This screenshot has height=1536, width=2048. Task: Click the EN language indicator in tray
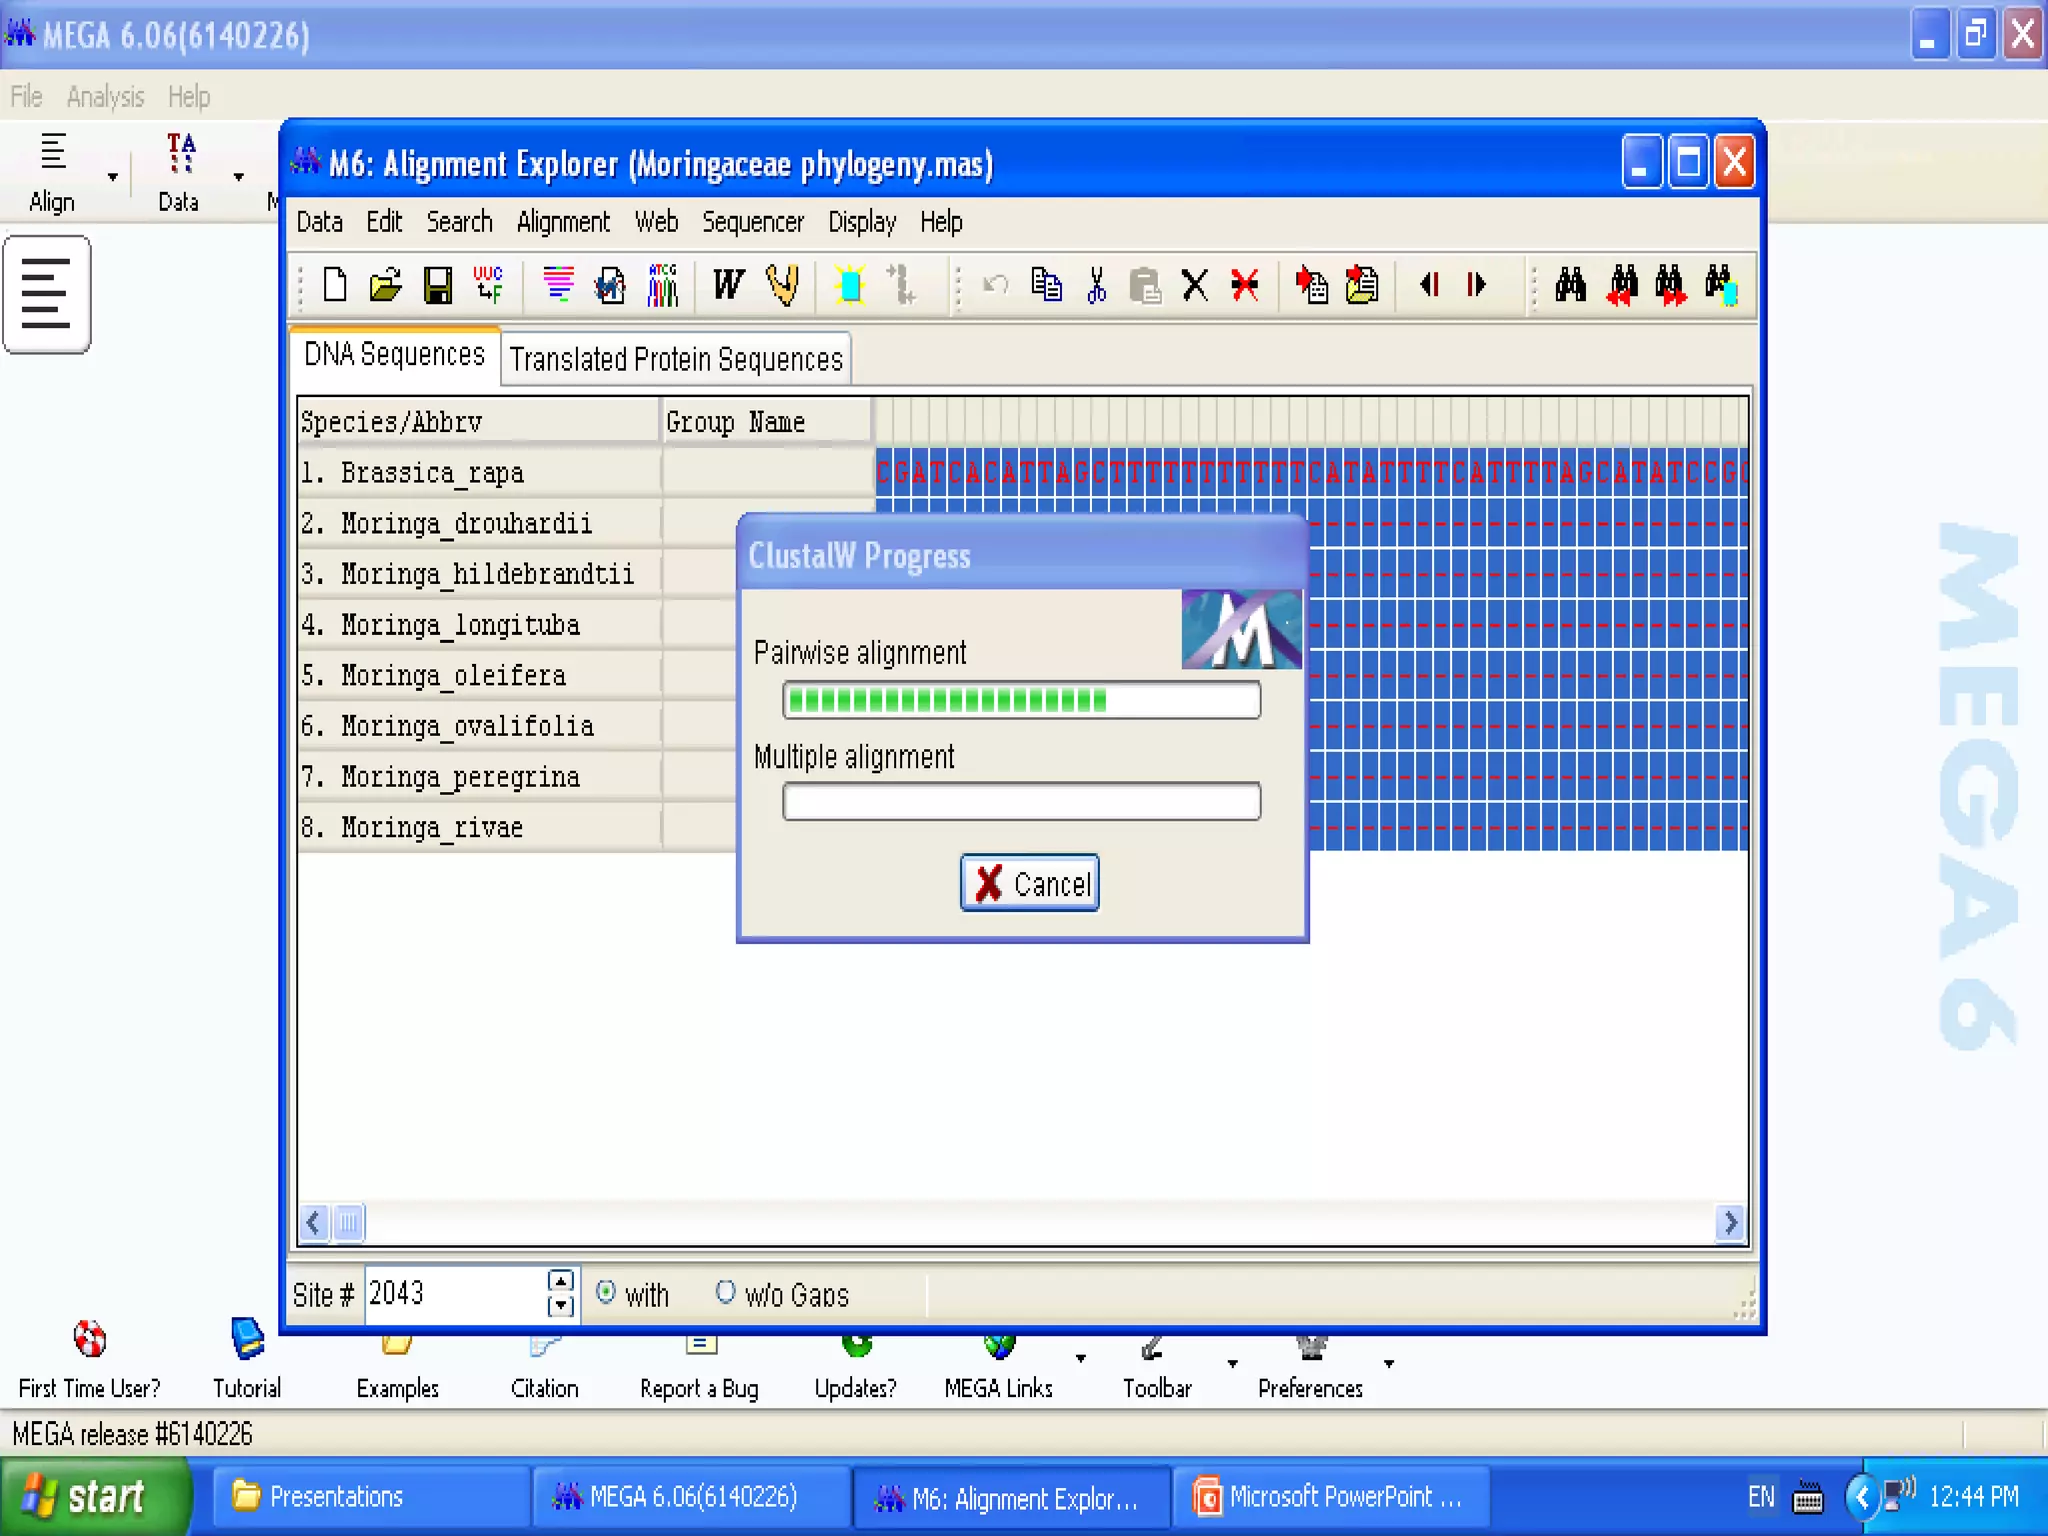(x=1762, y=1497)
